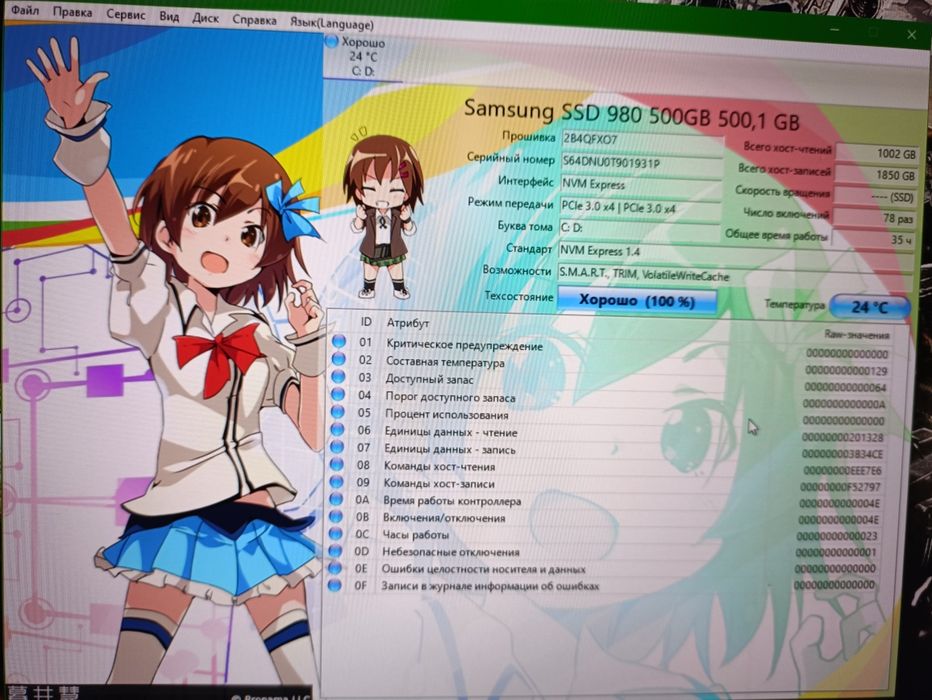Image resolution: width=932 pixels, height=700 pixels.
Task: Click the status icon for attribute 03
Action: pos(338,376)
